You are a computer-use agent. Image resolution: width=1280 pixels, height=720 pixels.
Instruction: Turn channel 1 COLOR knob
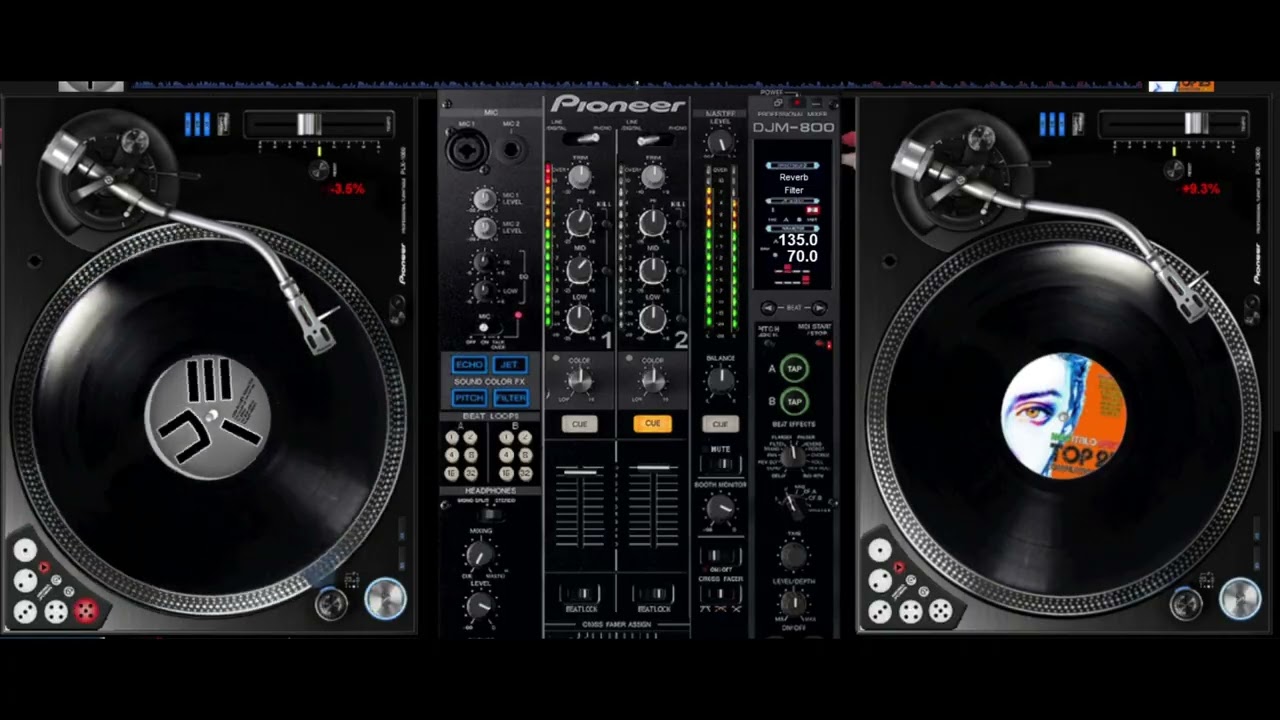point(580,380)
